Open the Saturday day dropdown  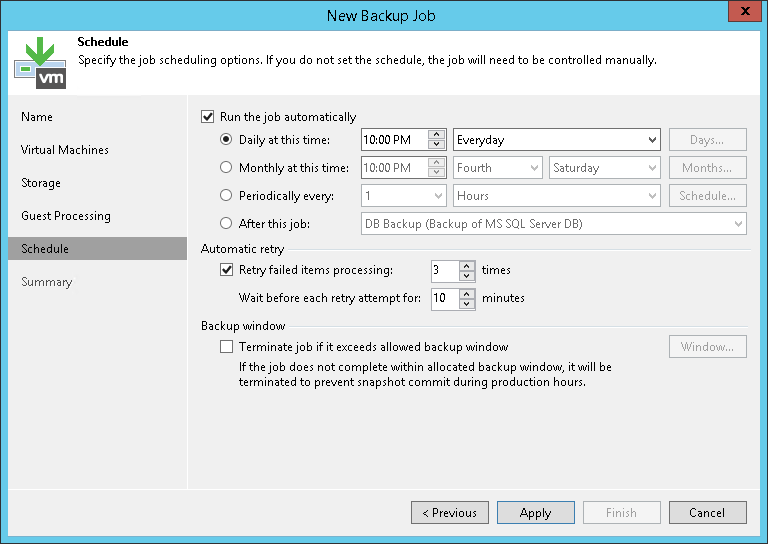pos(604,167)
